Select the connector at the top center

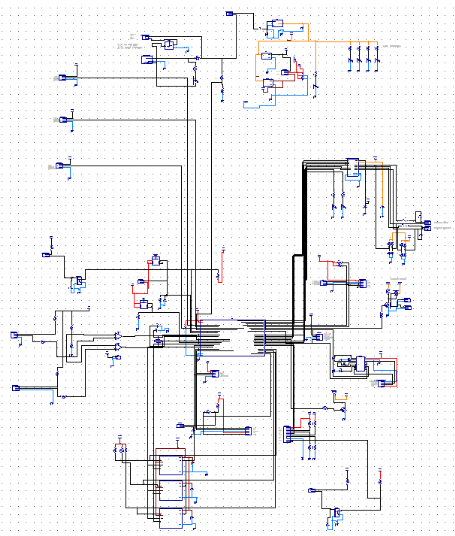point(229,14)
